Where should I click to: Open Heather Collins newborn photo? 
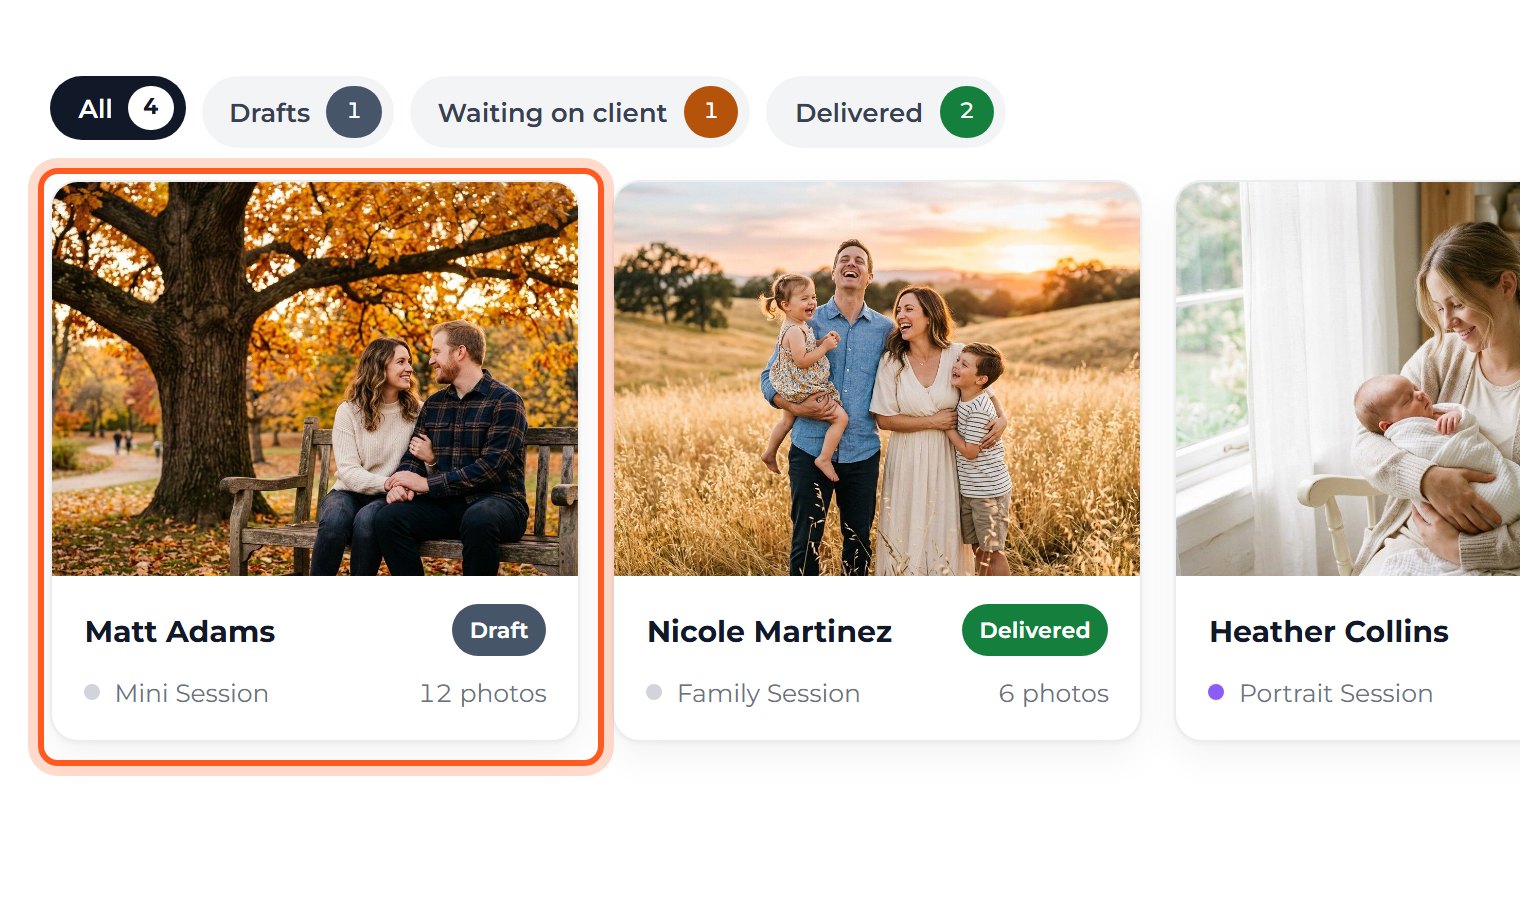[x=1348, y=379]
